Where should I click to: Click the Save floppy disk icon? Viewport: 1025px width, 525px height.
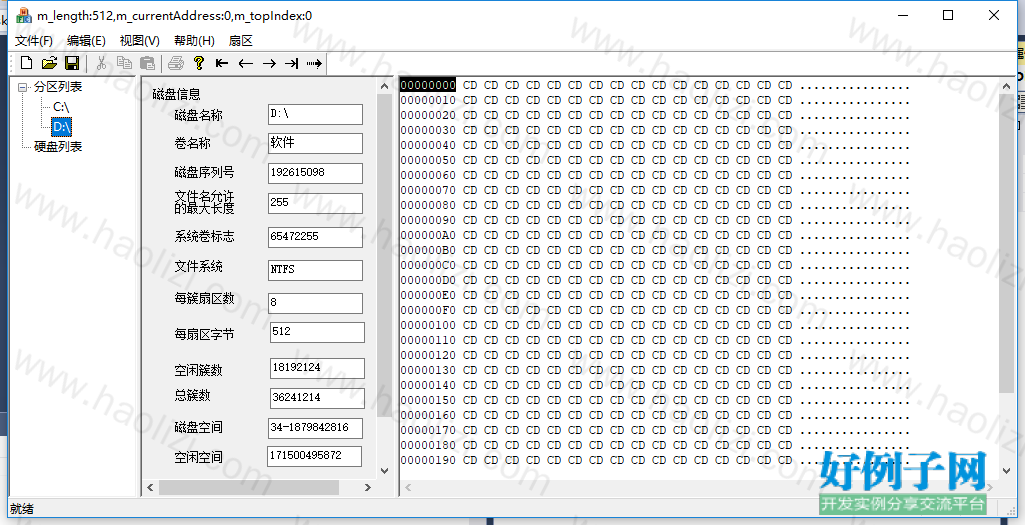click(72, 63)
